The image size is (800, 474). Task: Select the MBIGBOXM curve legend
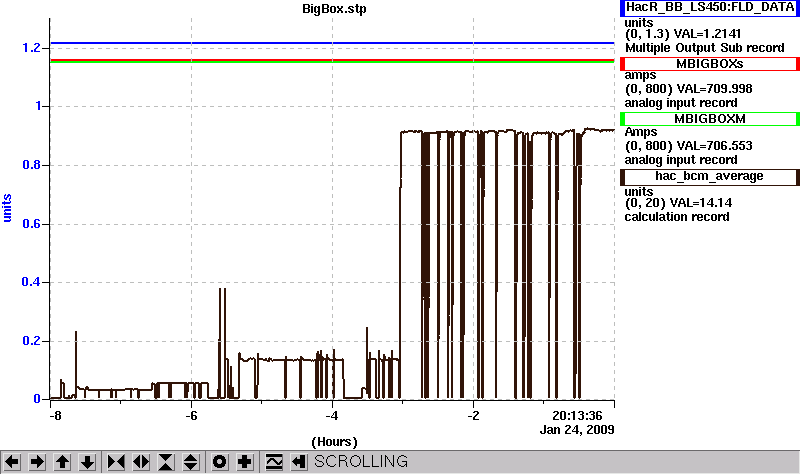(x=710, y=119)
